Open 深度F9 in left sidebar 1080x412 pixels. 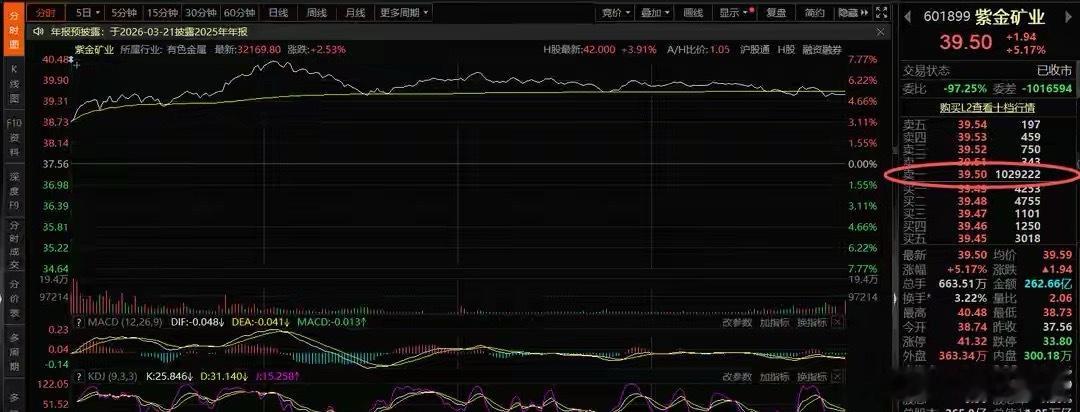13,192
